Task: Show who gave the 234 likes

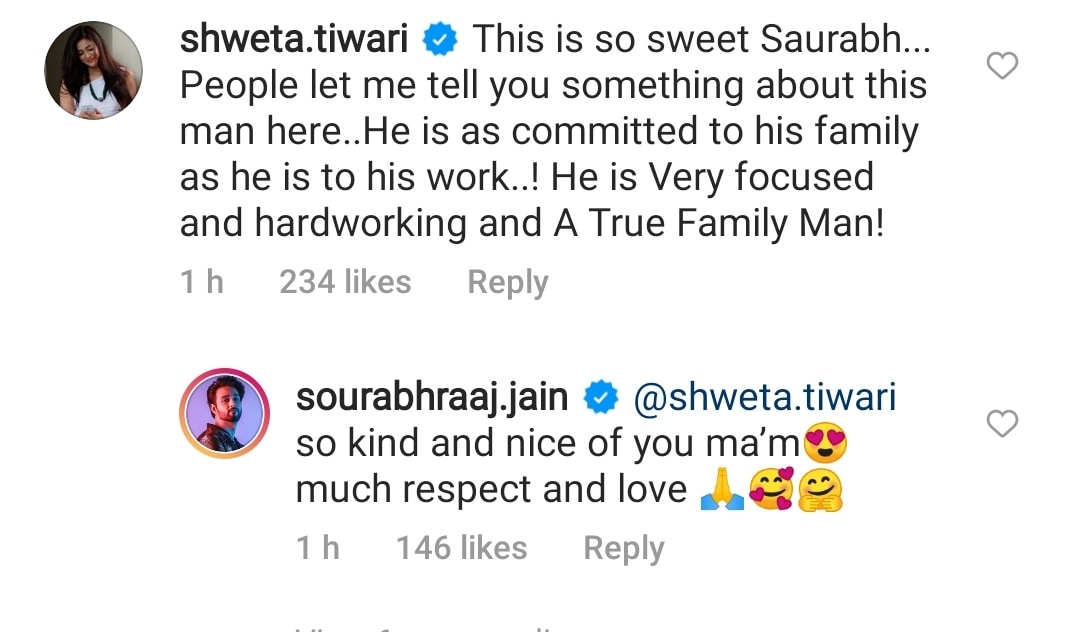Action: tap(345, 282)
